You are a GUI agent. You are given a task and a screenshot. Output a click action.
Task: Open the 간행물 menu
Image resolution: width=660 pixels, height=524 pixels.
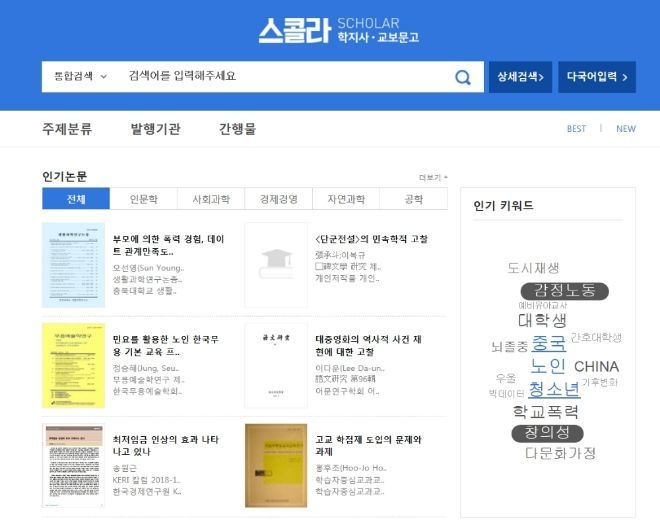[237, 129]
